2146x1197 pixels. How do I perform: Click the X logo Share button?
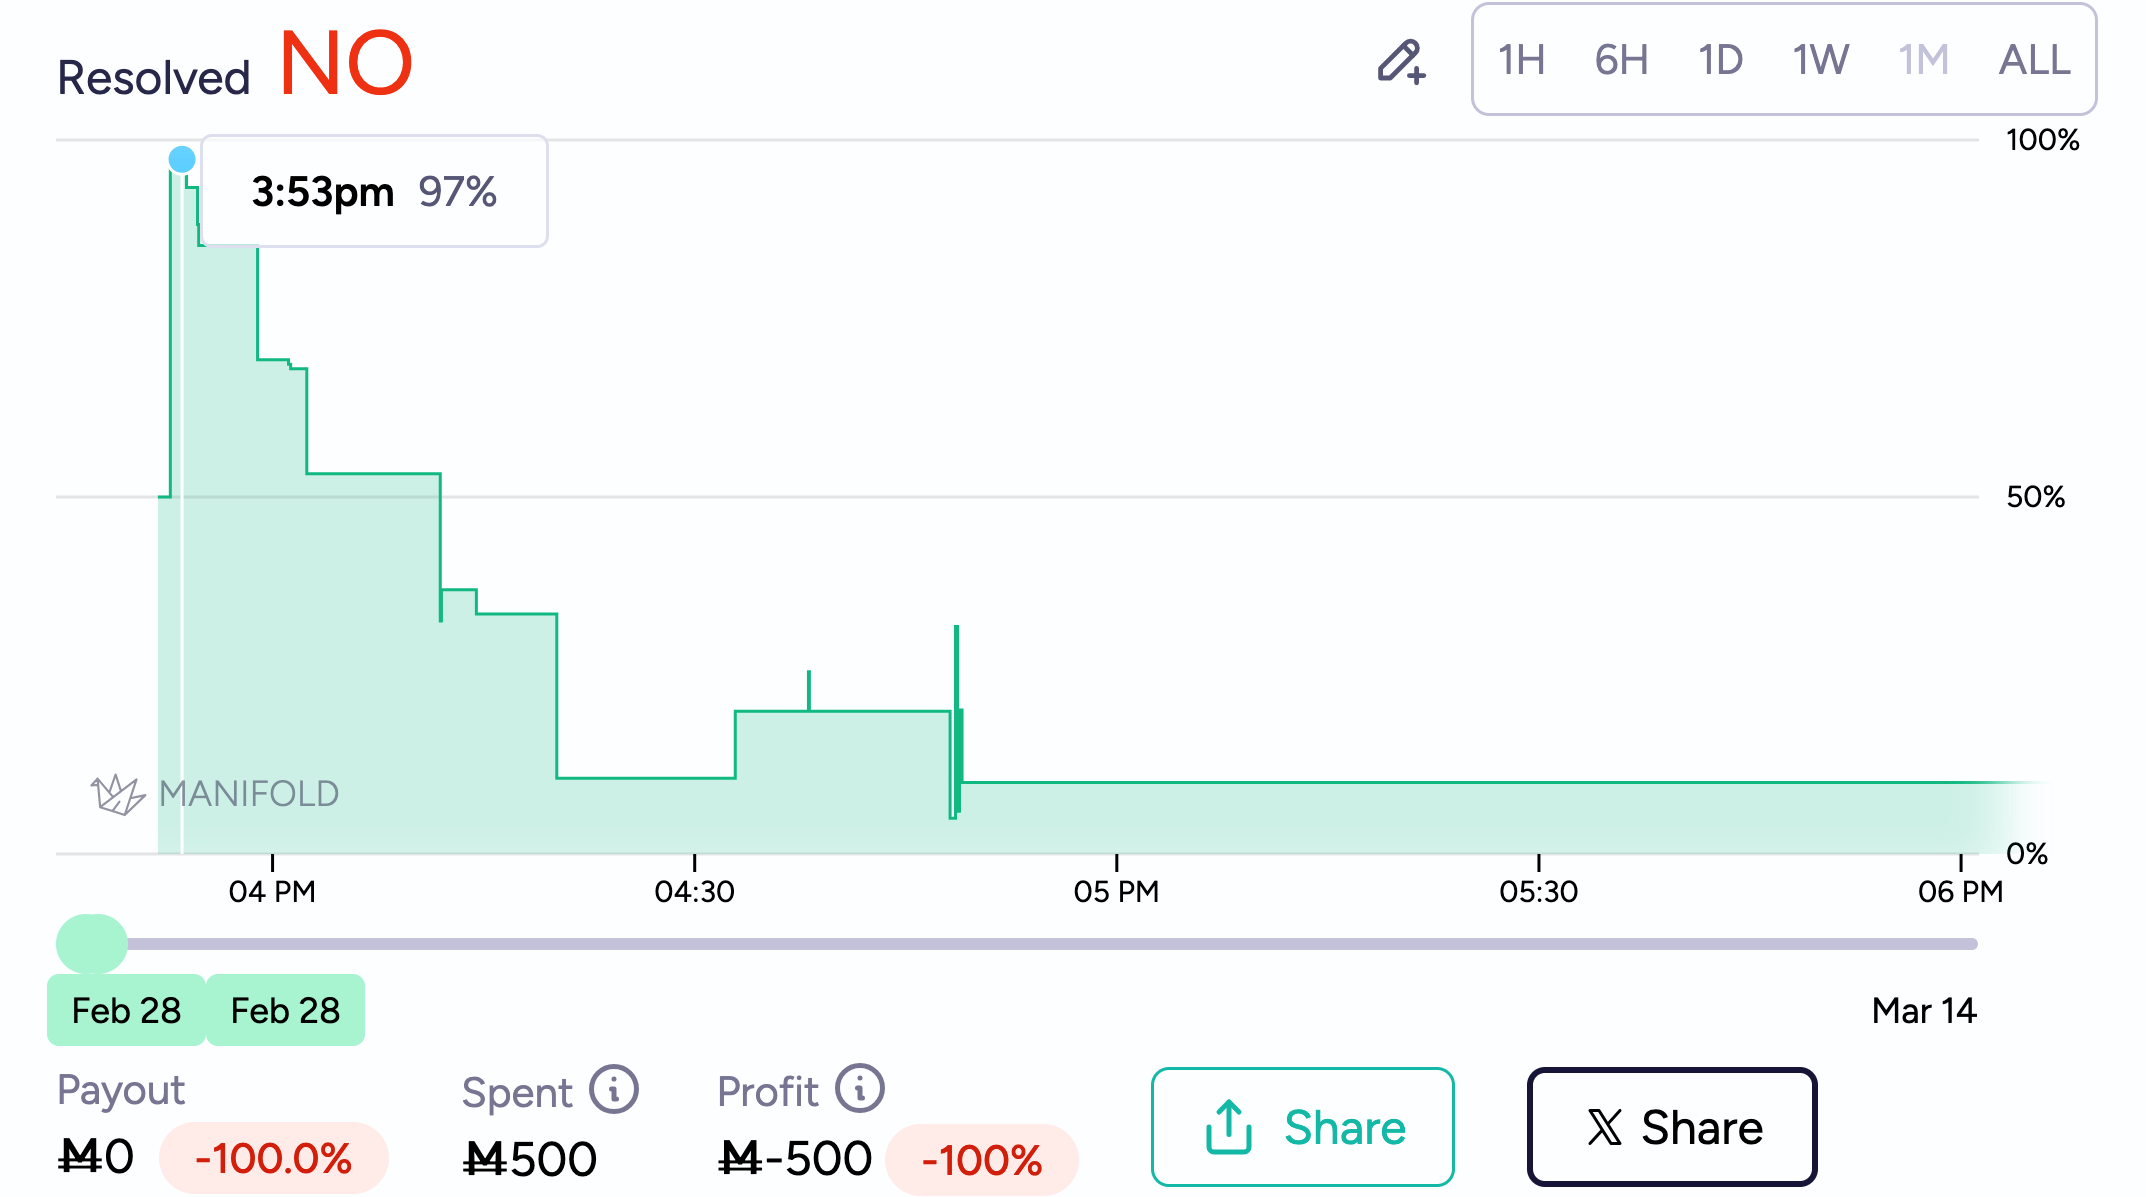(1671, 1127)
